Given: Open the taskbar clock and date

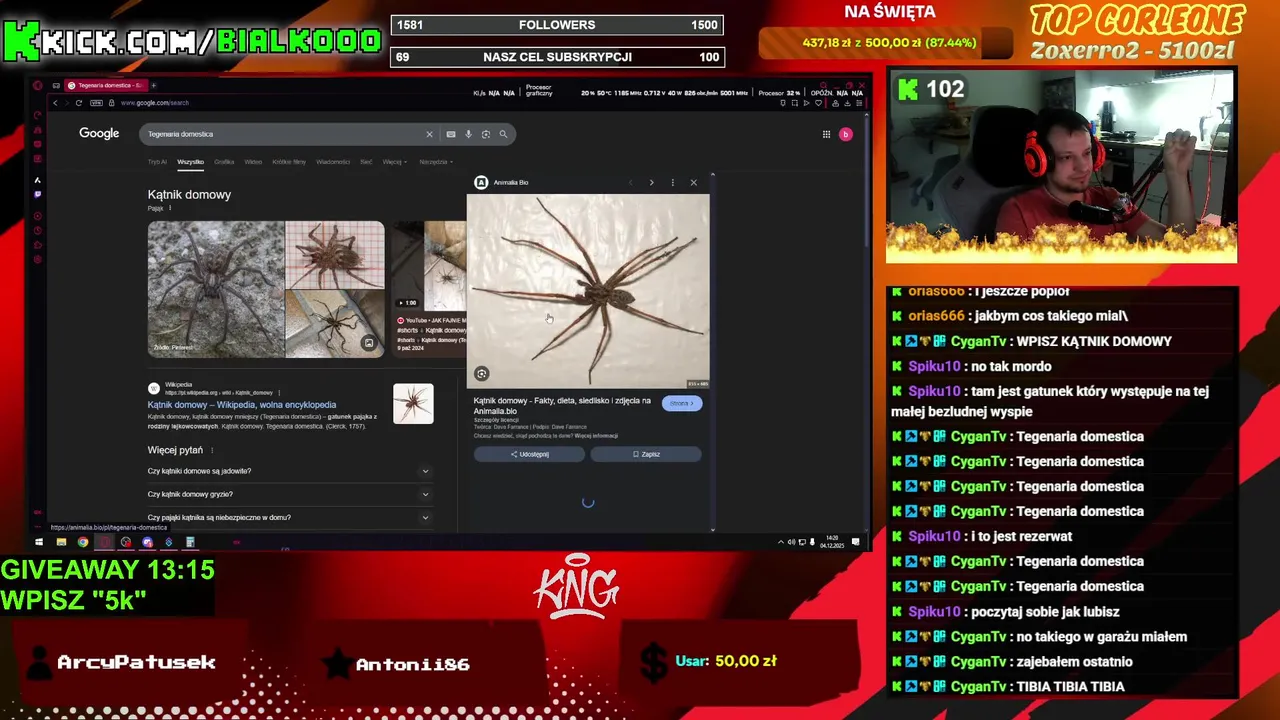Looking at the screenshot, I should (x=832, y=542).
